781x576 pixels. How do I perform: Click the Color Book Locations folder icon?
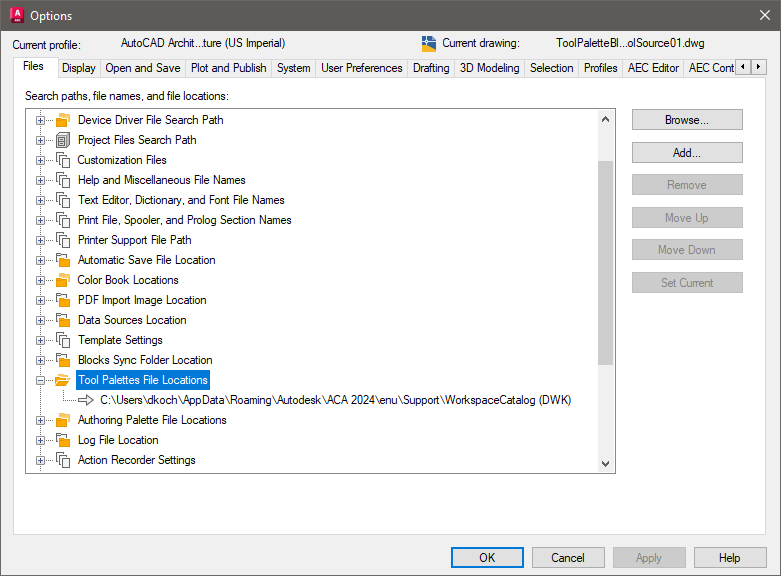(x=63, y=280)
